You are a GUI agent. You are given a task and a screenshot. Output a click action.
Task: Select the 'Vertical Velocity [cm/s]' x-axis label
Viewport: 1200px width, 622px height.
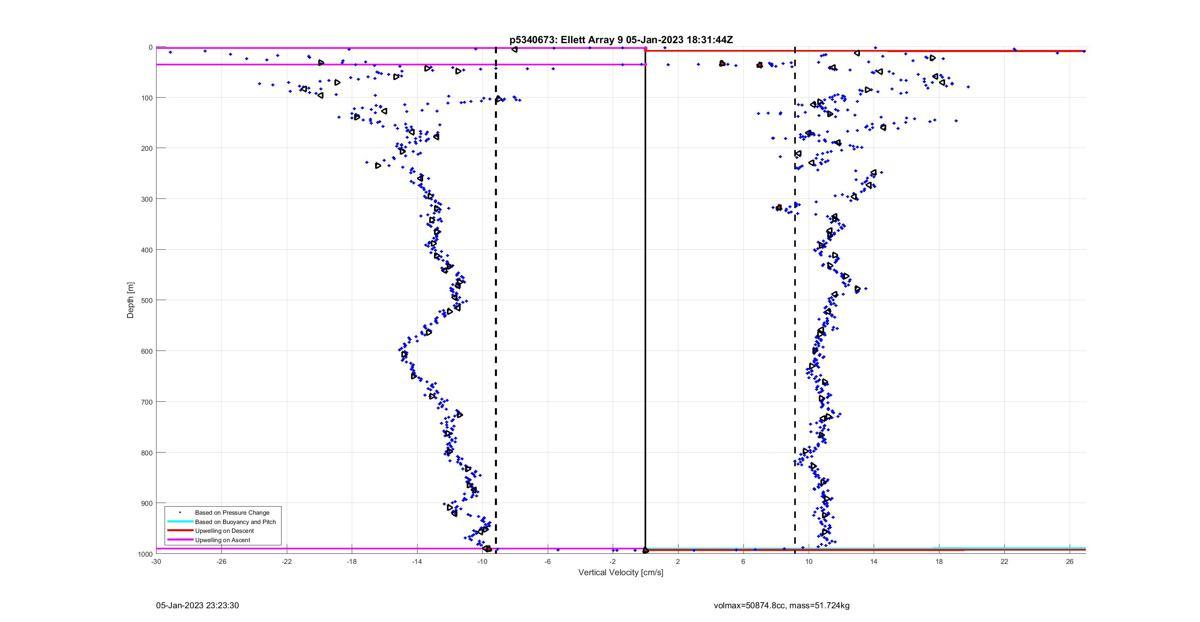621,573
